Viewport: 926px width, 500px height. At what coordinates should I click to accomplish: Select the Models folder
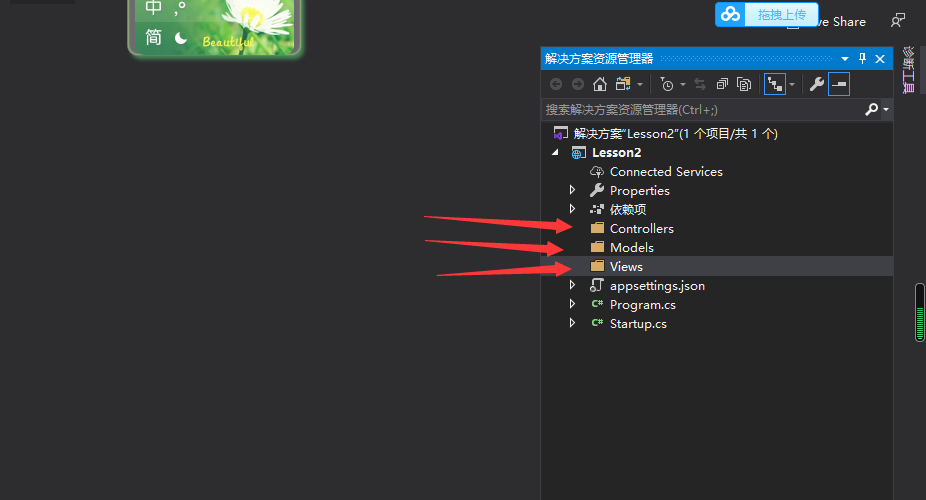pos(631,247)
